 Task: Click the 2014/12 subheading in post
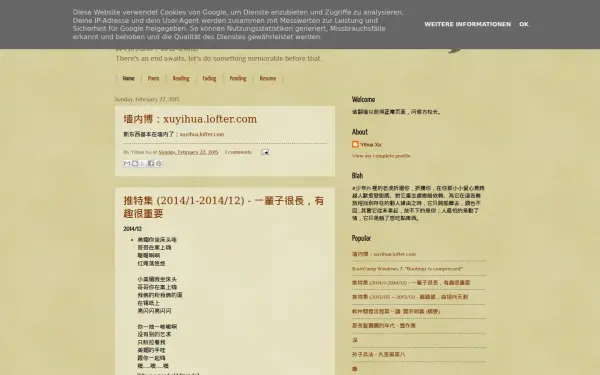click(x=132, y=229)
